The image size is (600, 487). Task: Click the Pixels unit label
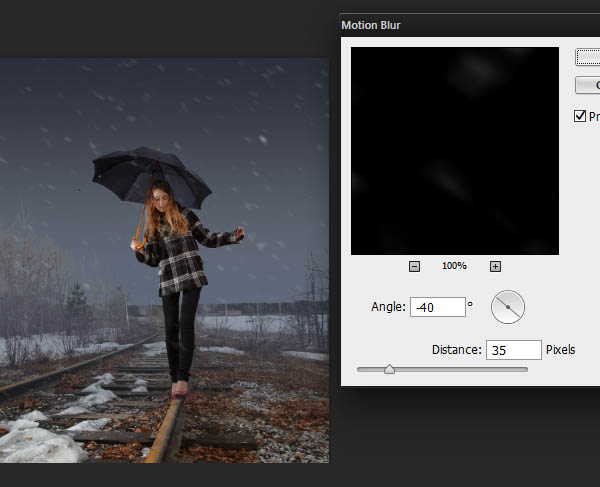point(560,351)
